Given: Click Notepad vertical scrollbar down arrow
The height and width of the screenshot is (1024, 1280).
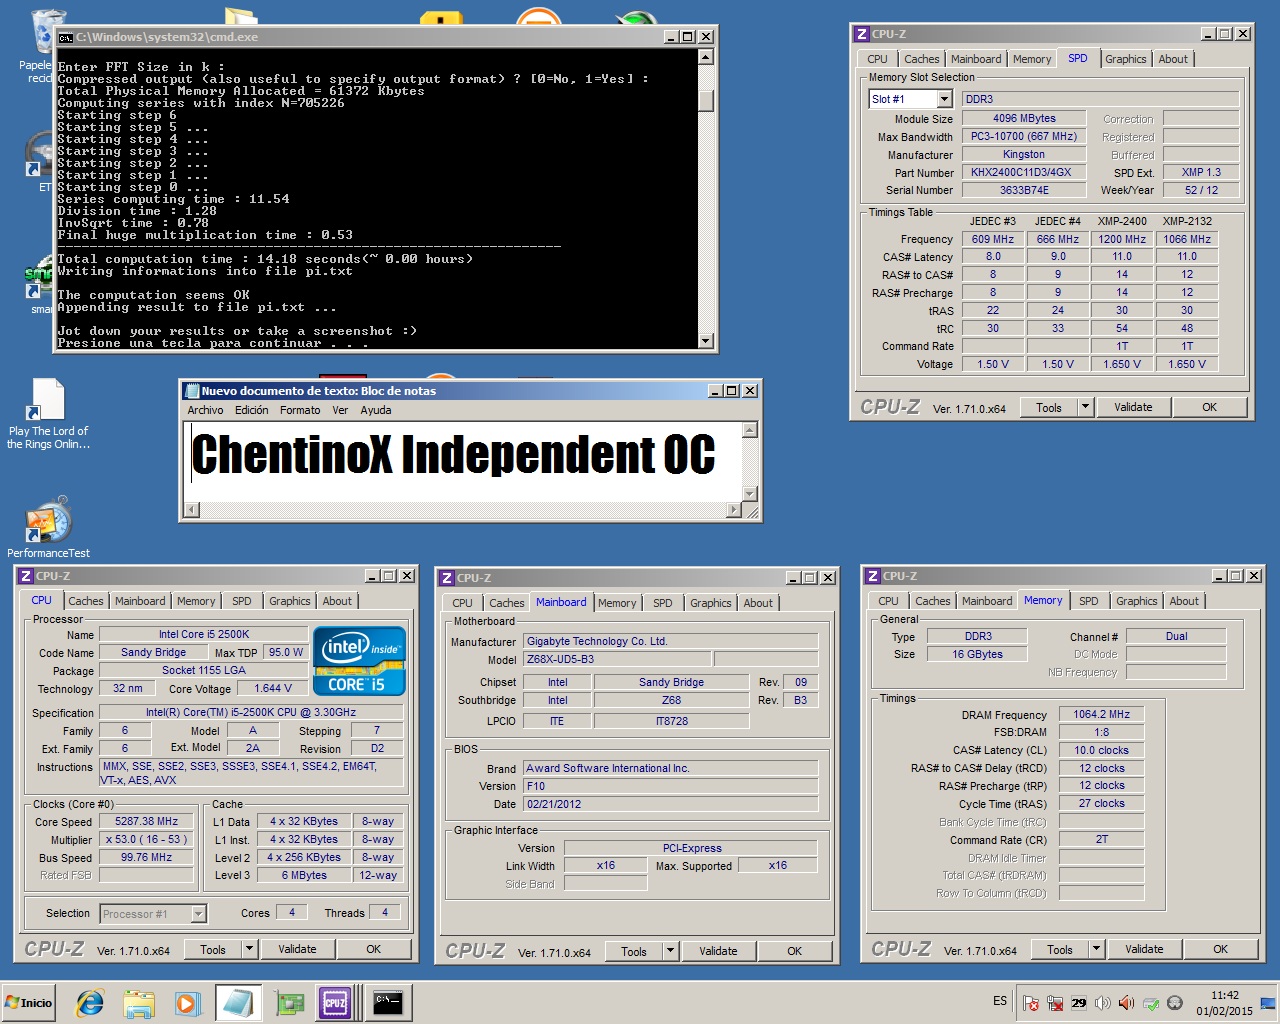Looking at the screenshot, I should (750, 493).
